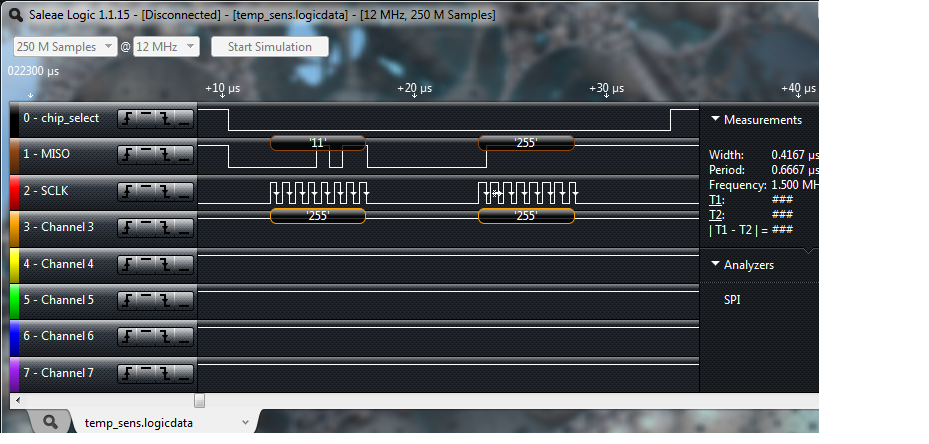Screen dimensions: 929x444
Task: Click the T2 measurement label
Action: point(717,215)
